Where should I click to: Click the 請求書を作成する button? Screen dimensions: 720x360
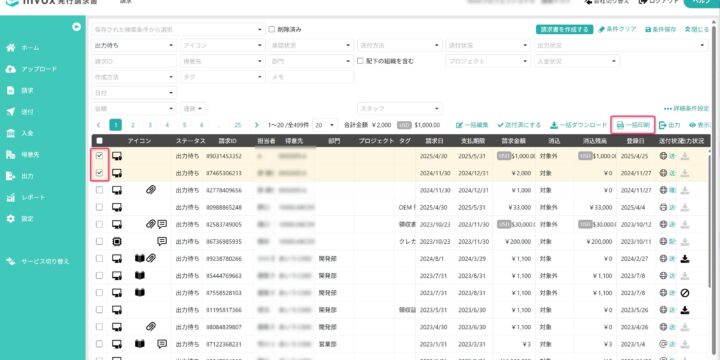[564, 29]
